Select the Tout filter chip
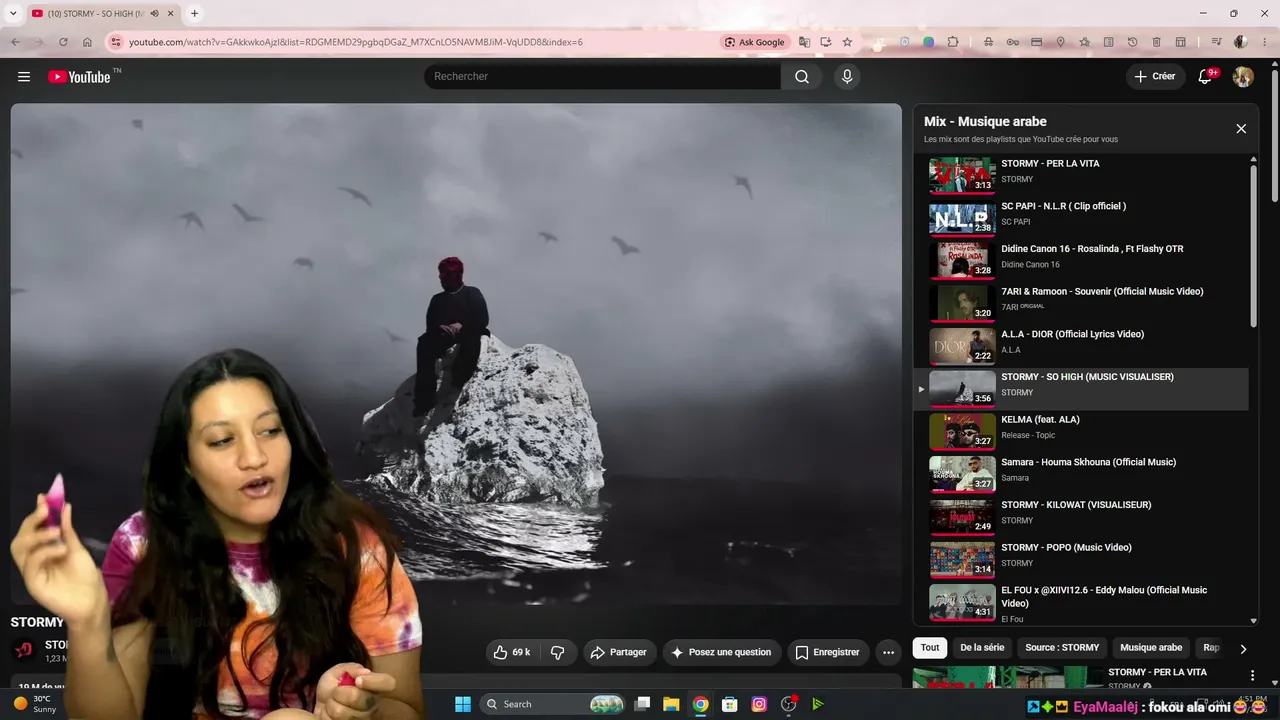This screenshot has height=720, width=1280. (930, 648)
